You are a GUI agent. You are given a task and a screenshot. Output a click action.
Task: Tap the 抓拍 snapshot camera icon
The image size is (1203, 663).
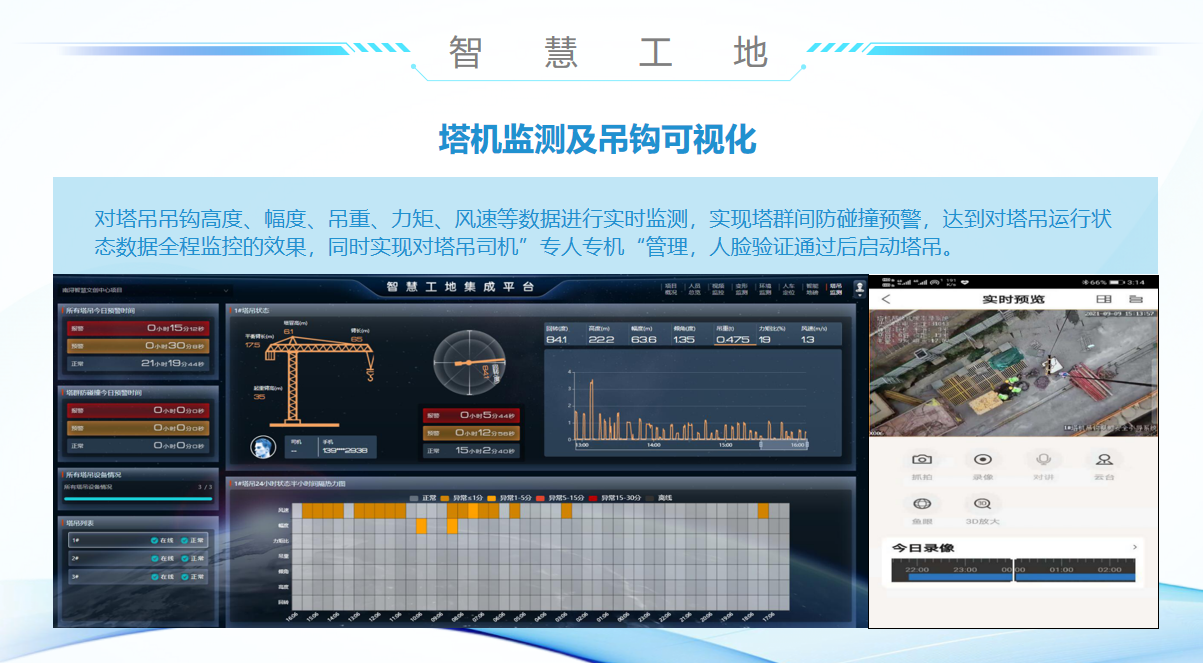click(x=921, y=460)
